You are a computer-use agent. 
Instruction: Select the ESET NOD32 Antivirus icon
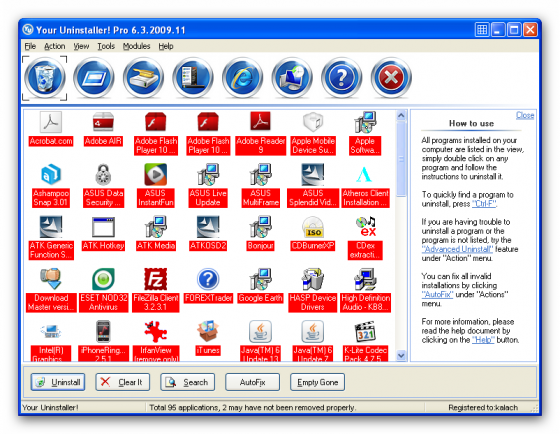(103, 279)
